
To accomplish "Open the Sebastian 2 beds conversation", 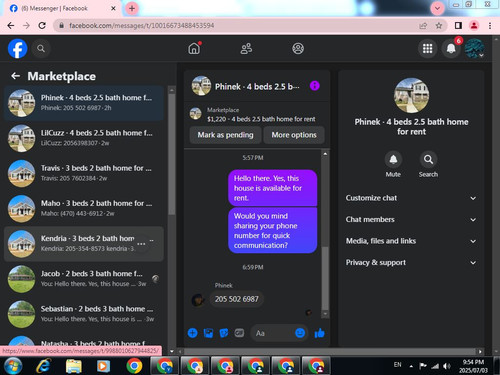I will click(84, 314).
